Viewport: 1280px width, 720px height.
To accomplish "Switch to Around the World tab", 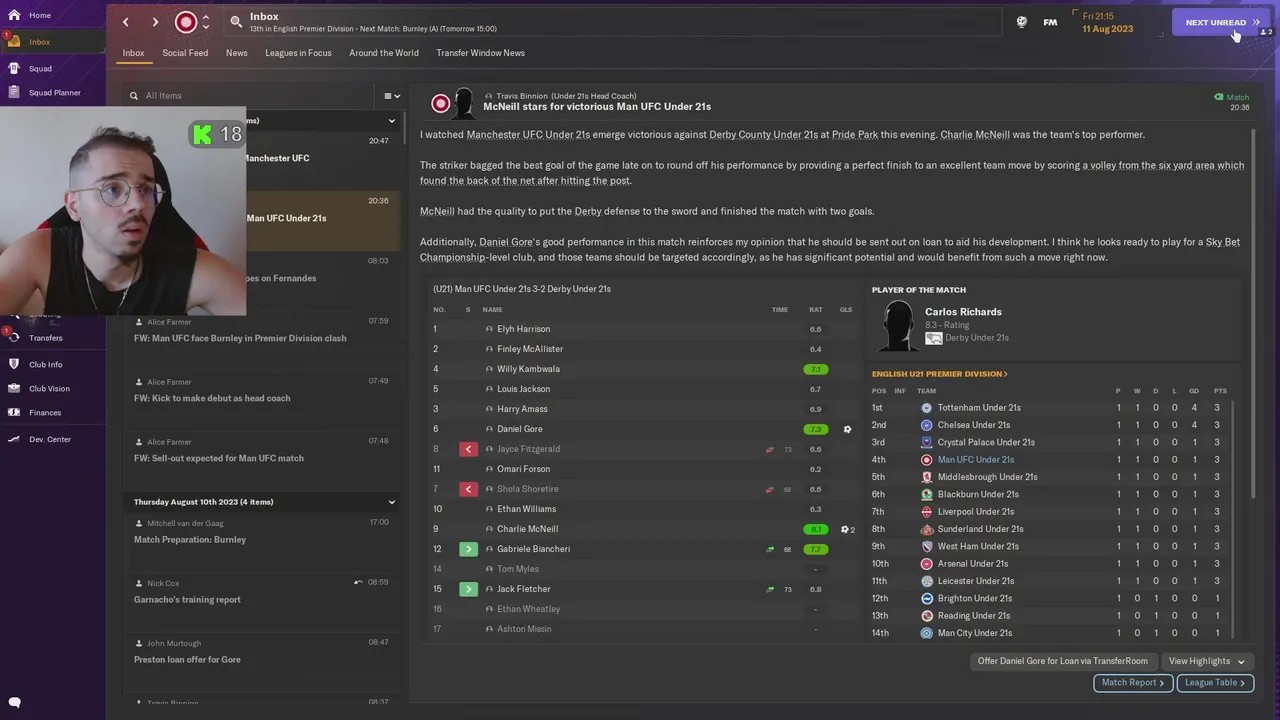I will [384, 53].
